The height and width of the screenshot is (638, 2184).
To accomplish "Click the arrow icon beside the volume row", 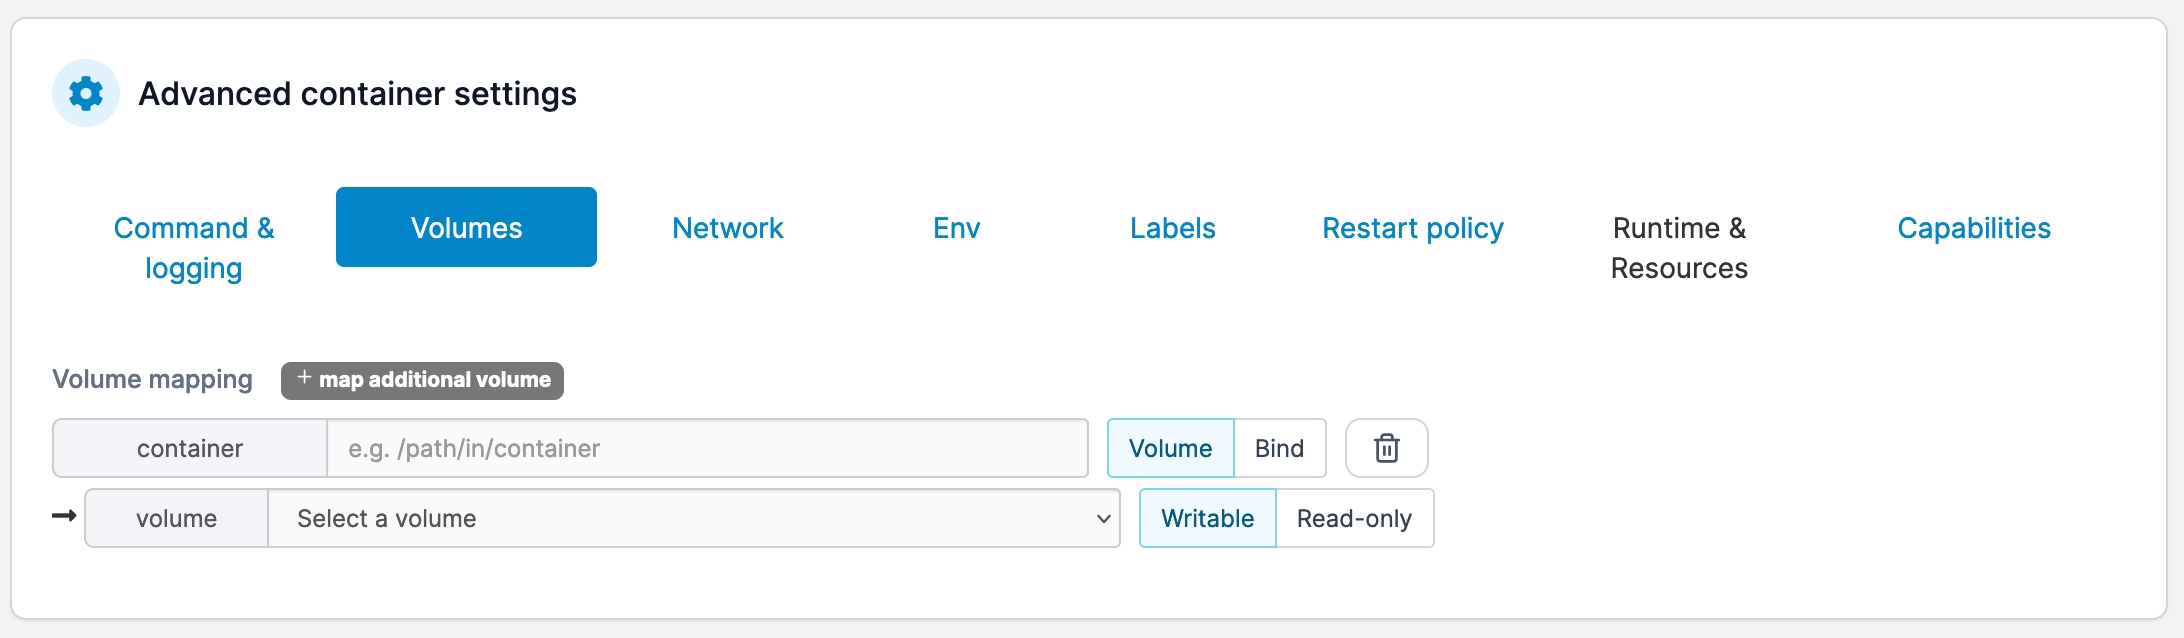I will pos(64,516).
